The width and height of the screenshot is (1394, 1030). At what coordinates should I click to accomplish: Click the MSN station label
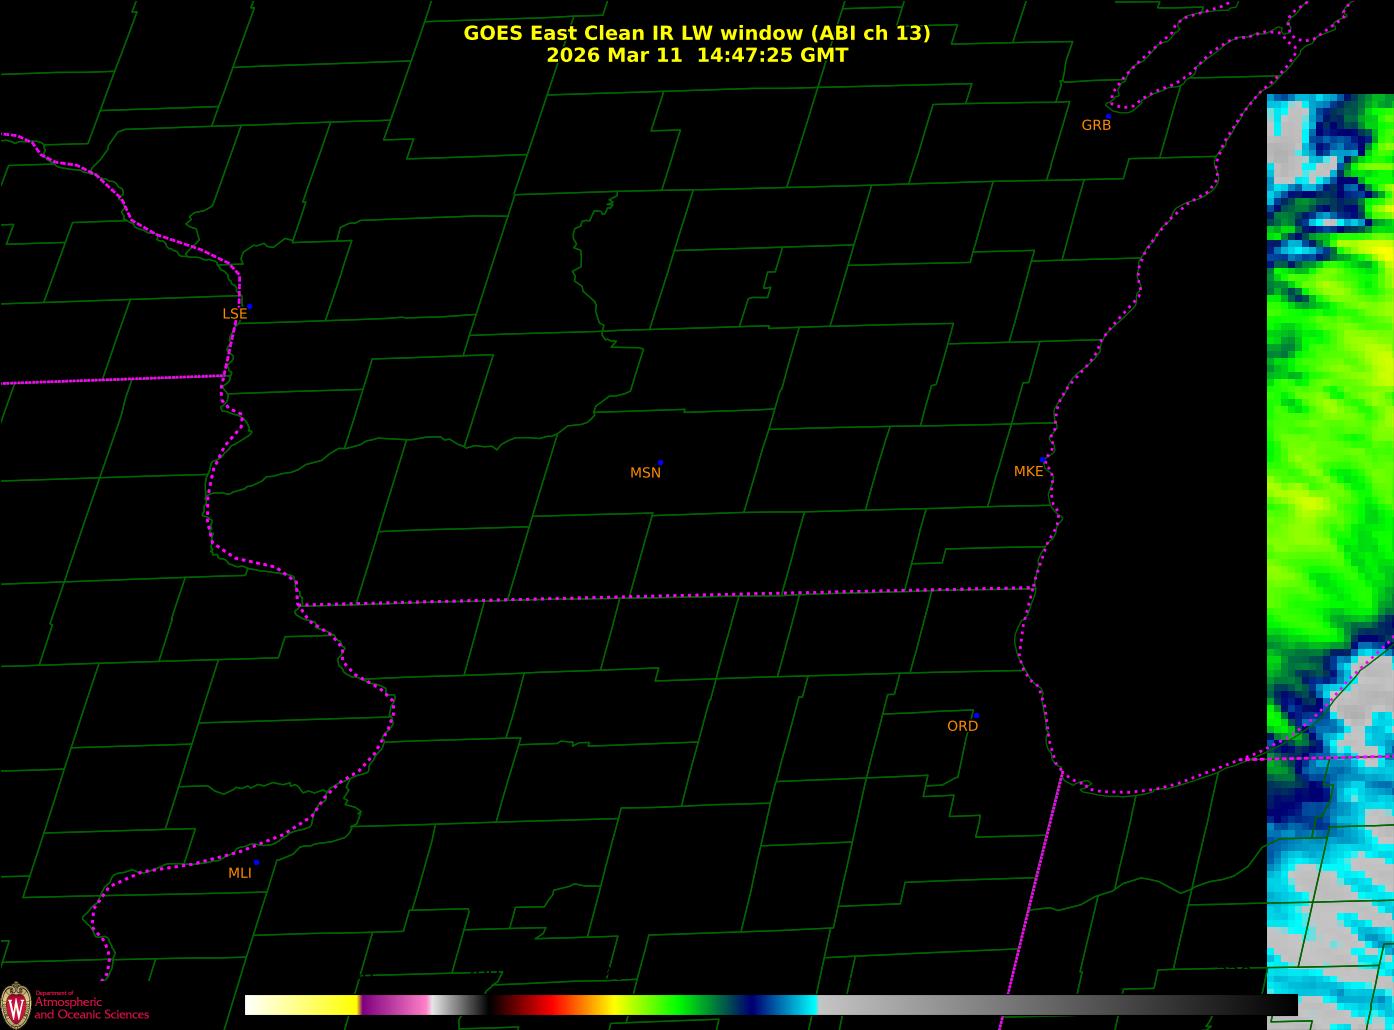[x=645, y=473]
